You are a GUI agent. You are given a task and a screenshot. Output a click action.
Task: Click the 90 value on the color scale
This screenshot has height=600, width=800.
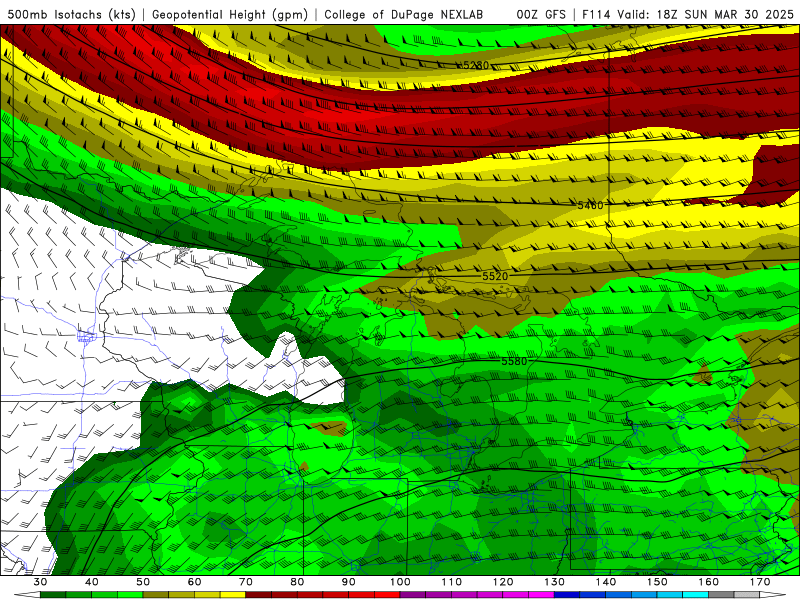[349, 582]
